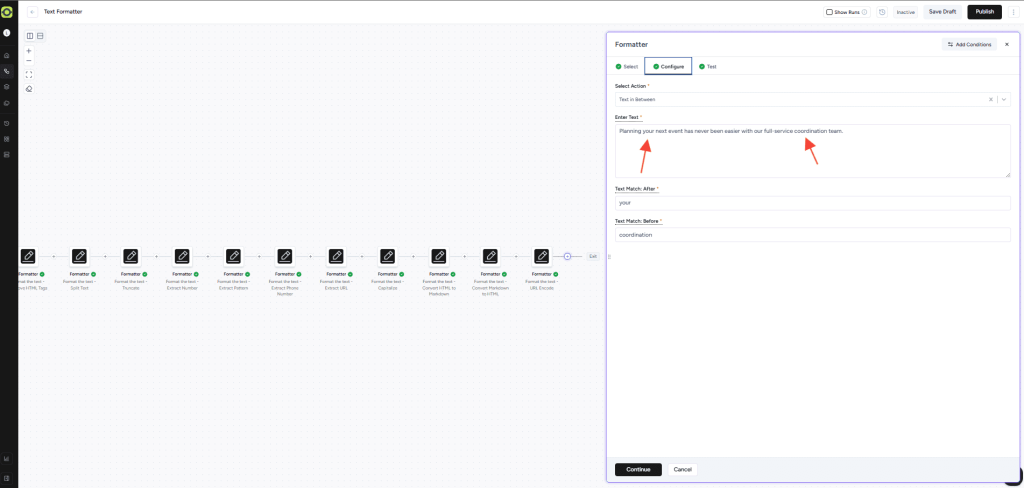Switch to the Select tab
Viewport: 1024px width, 488px height.
(x=627, y=66)
